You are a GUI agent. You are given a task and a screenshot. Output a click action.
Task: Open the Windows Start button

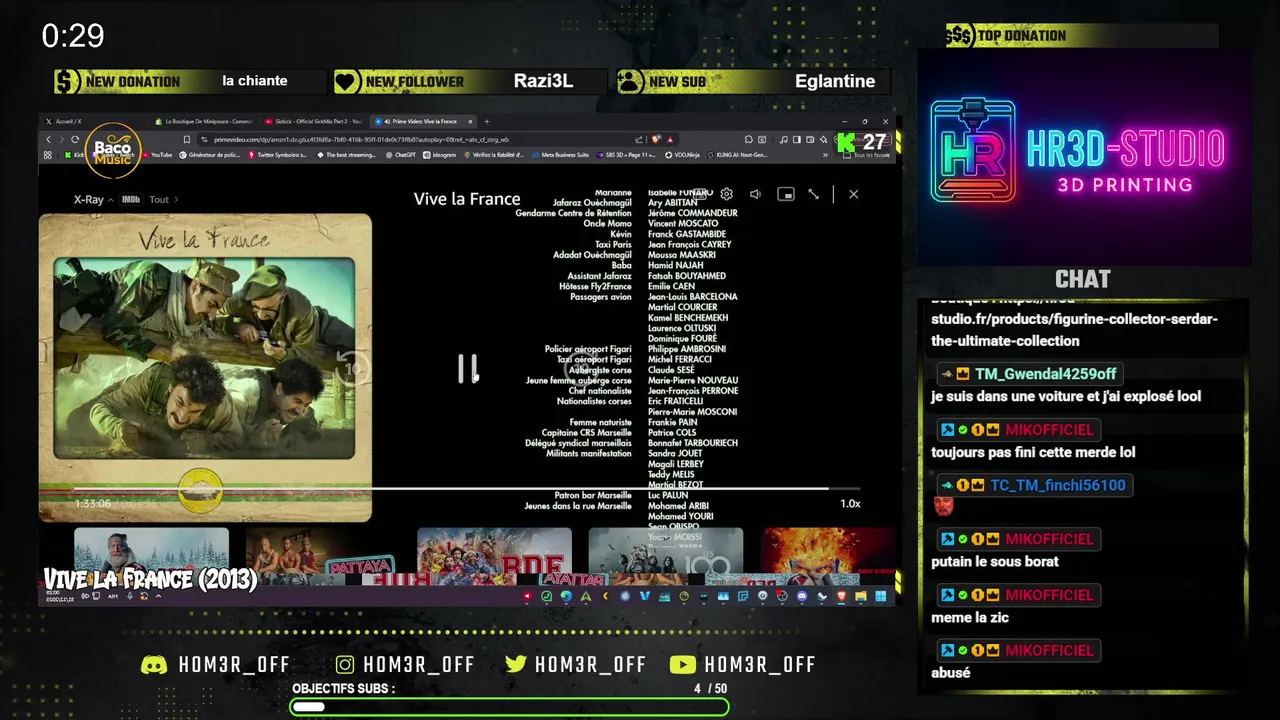(882, 597)
